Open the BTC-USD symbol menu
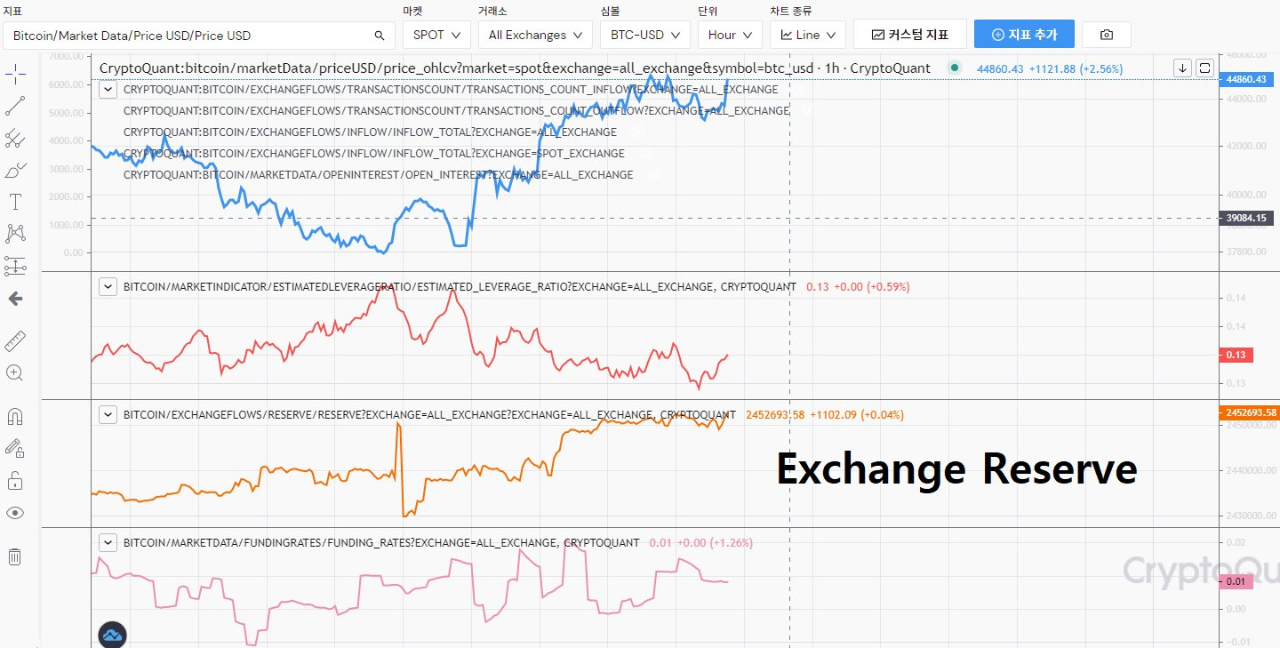The width and height of the screenshot is (1280, 648). point(644,33)
